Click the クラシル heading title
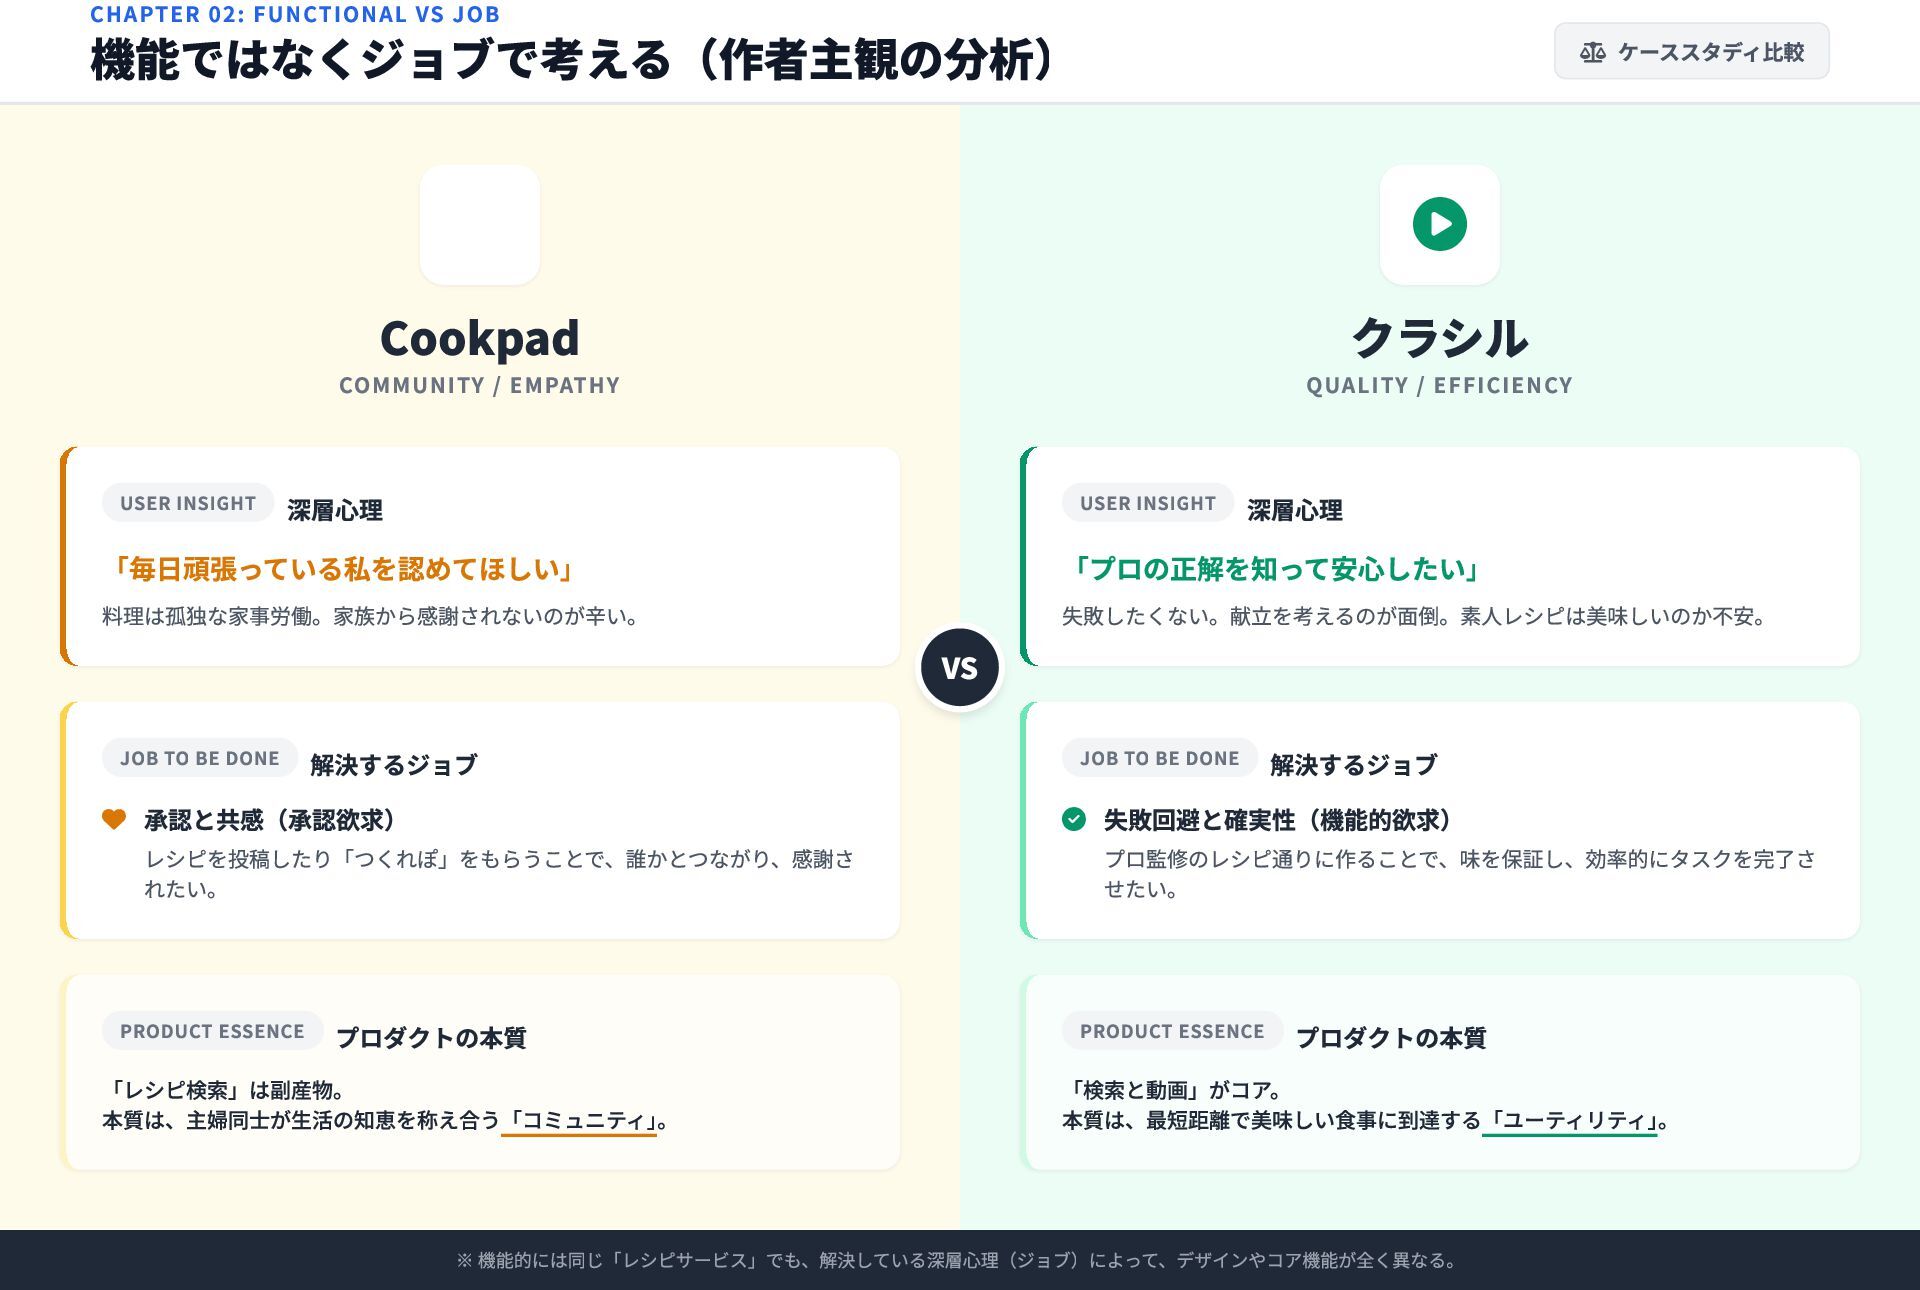The width and height of the screenshot is (1920, 1290). click(1439, 338)
